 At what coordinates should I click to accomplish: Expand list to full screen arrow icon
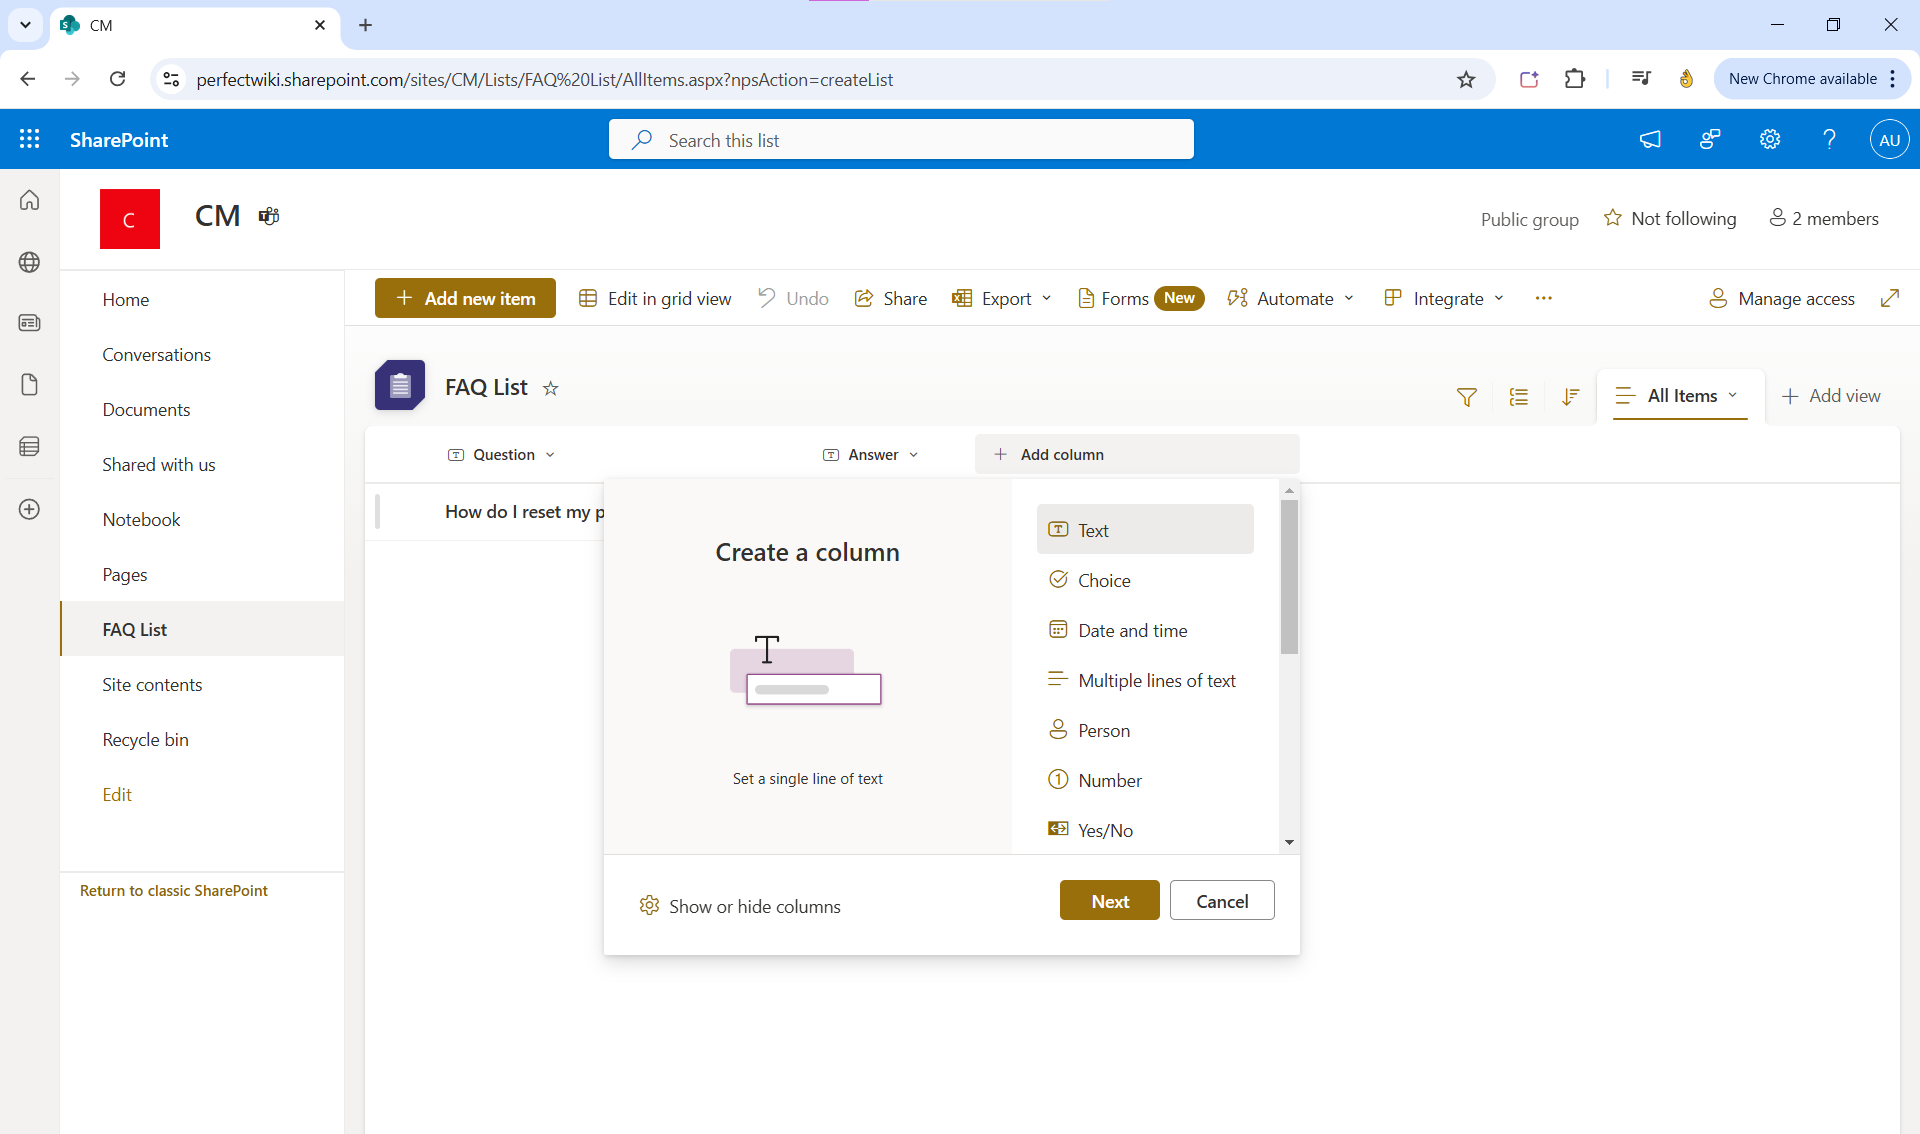1891,298
